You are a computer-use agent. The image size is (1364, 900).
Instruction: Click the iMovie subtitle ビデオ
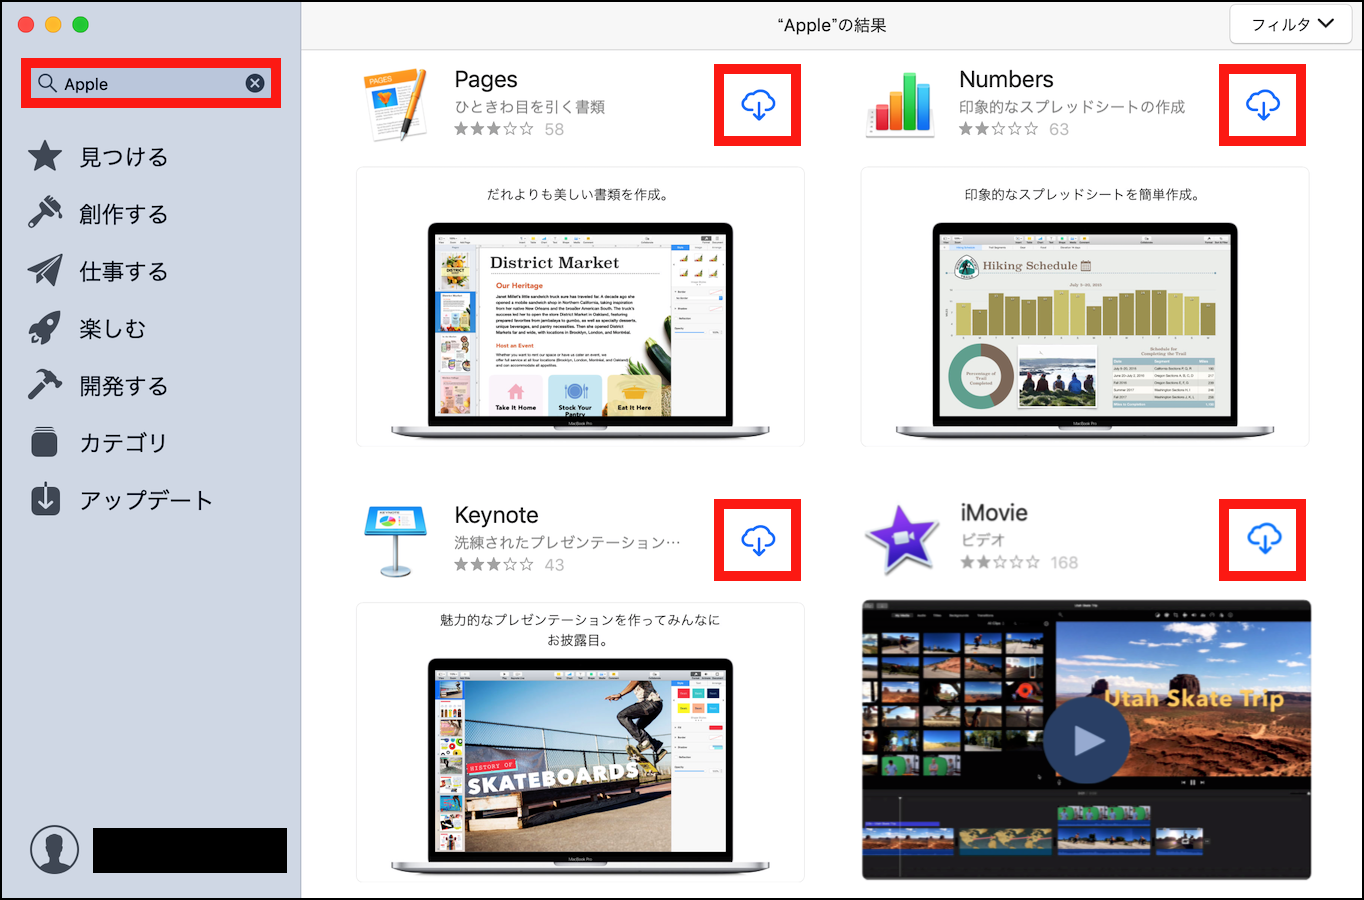[983, 539]
